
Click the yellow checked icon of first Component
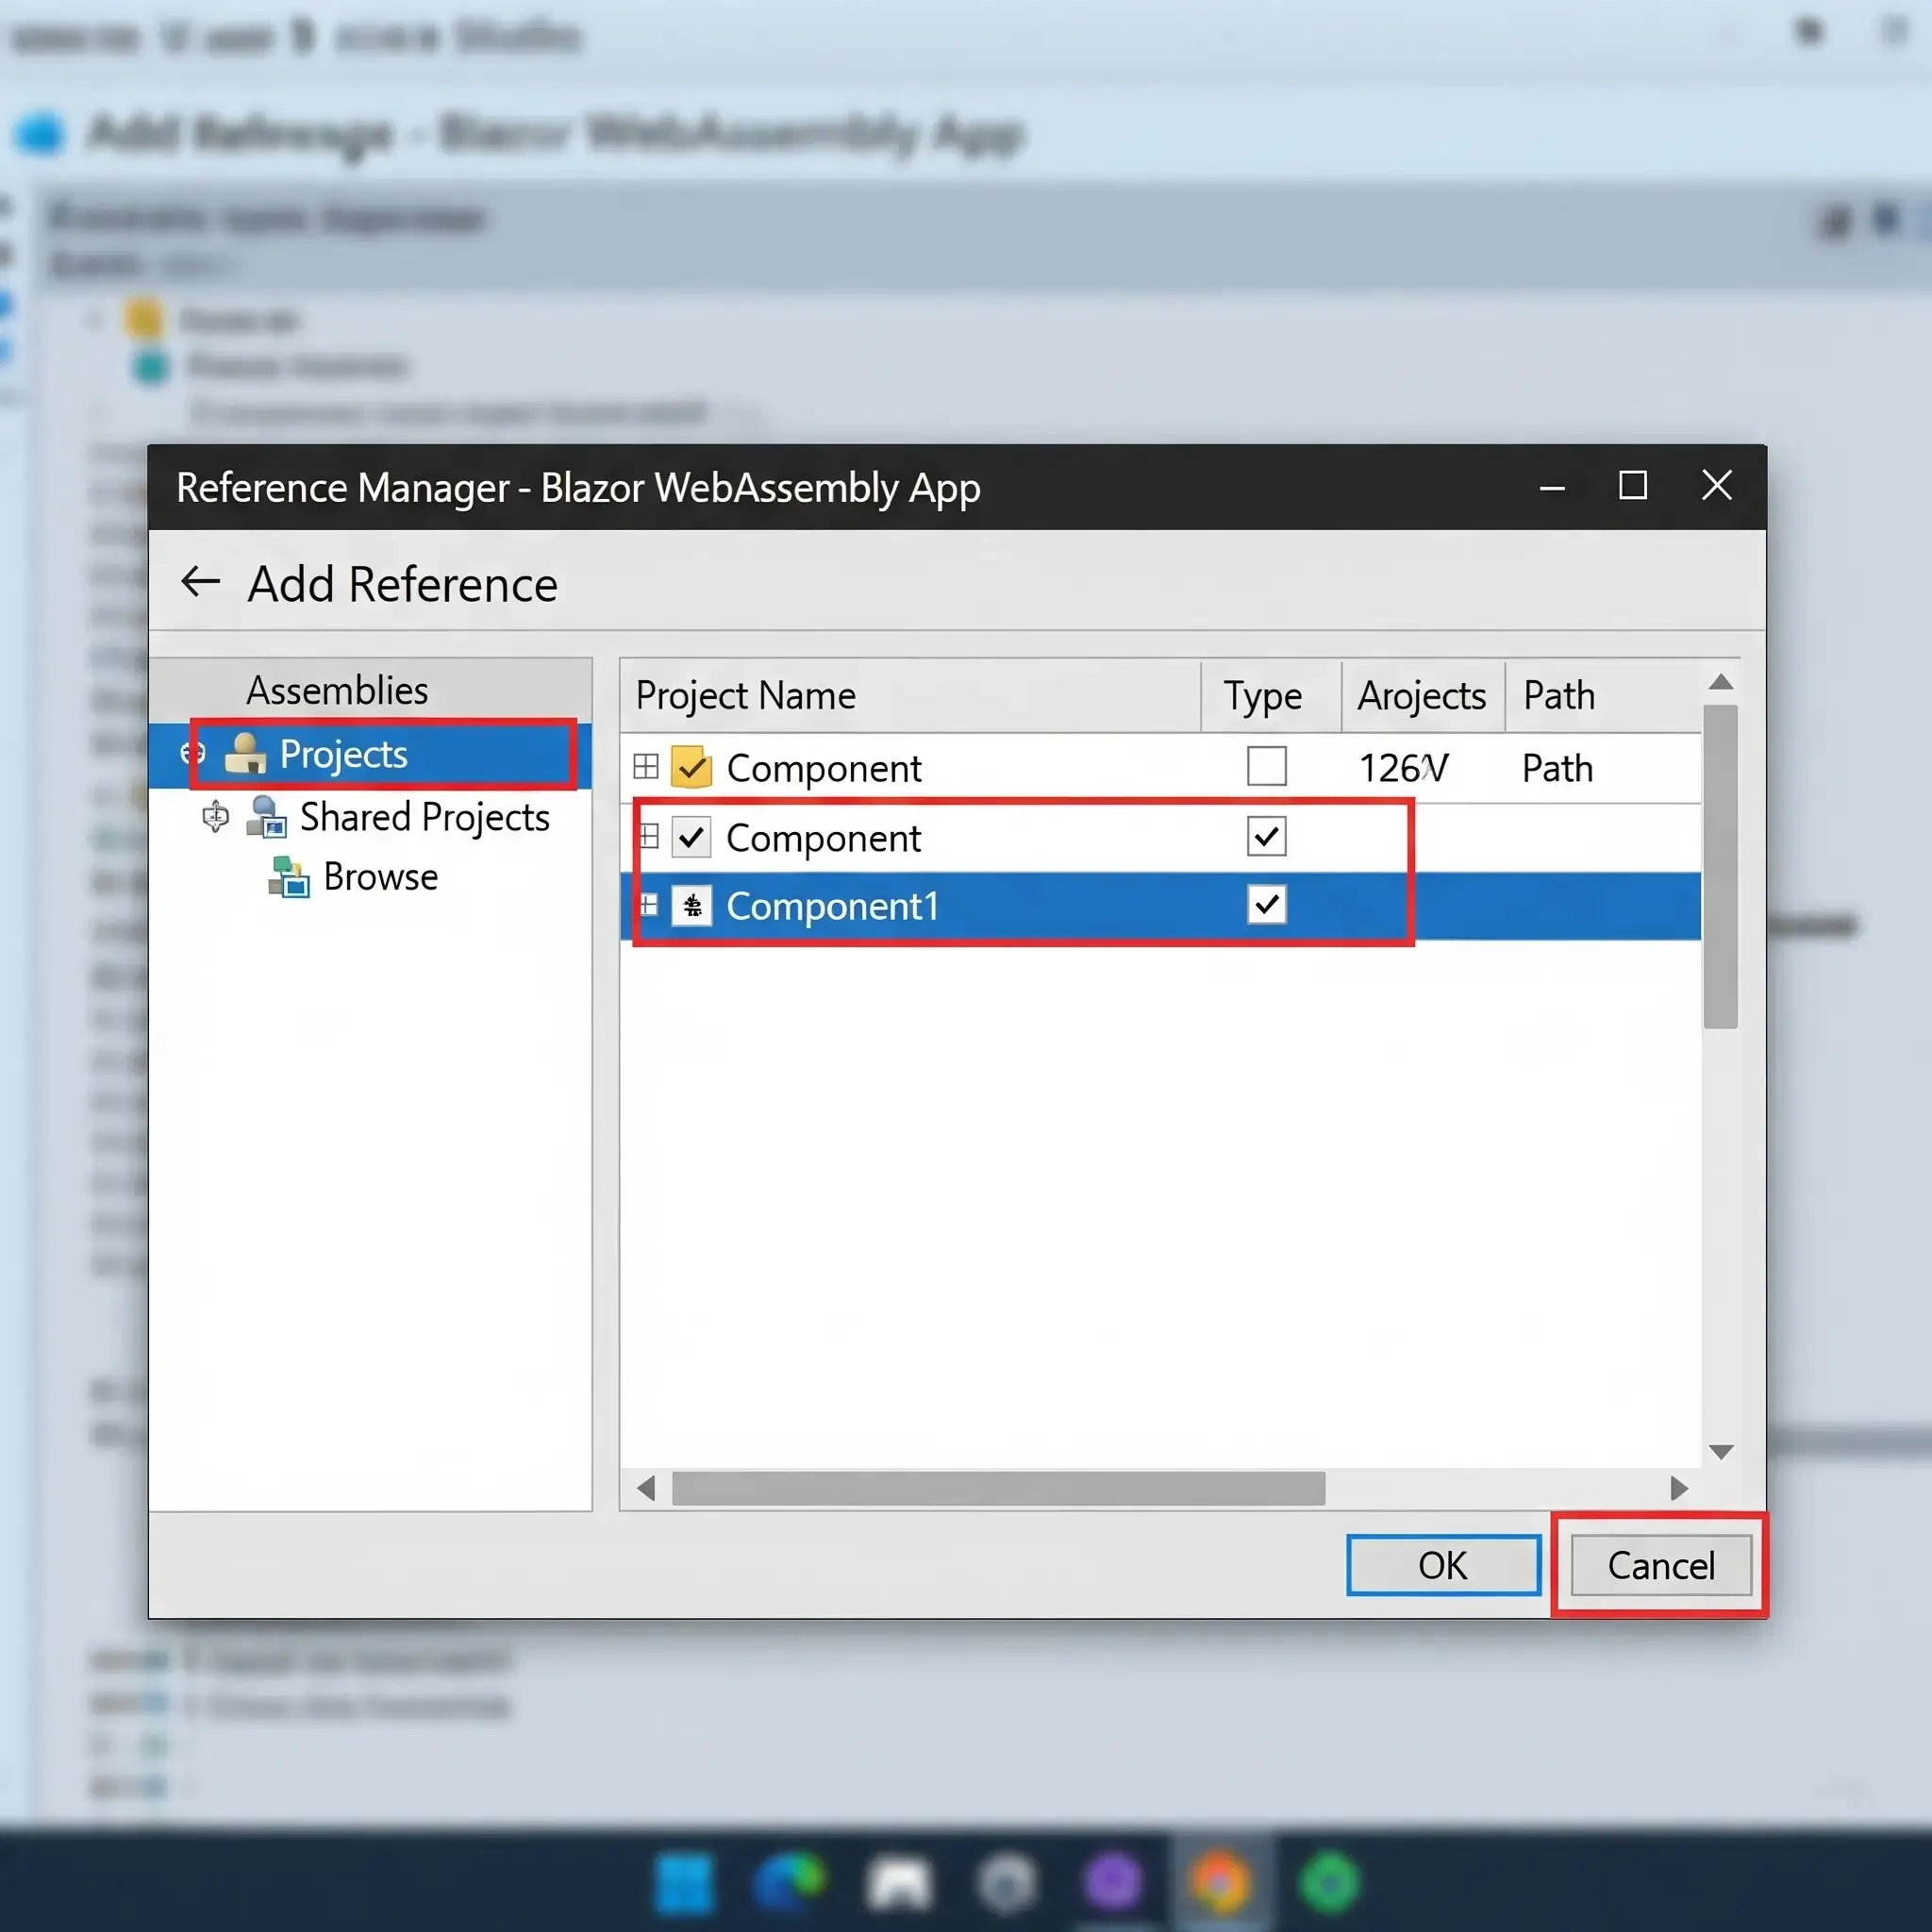pyautogui.click(x=691, y=768)
